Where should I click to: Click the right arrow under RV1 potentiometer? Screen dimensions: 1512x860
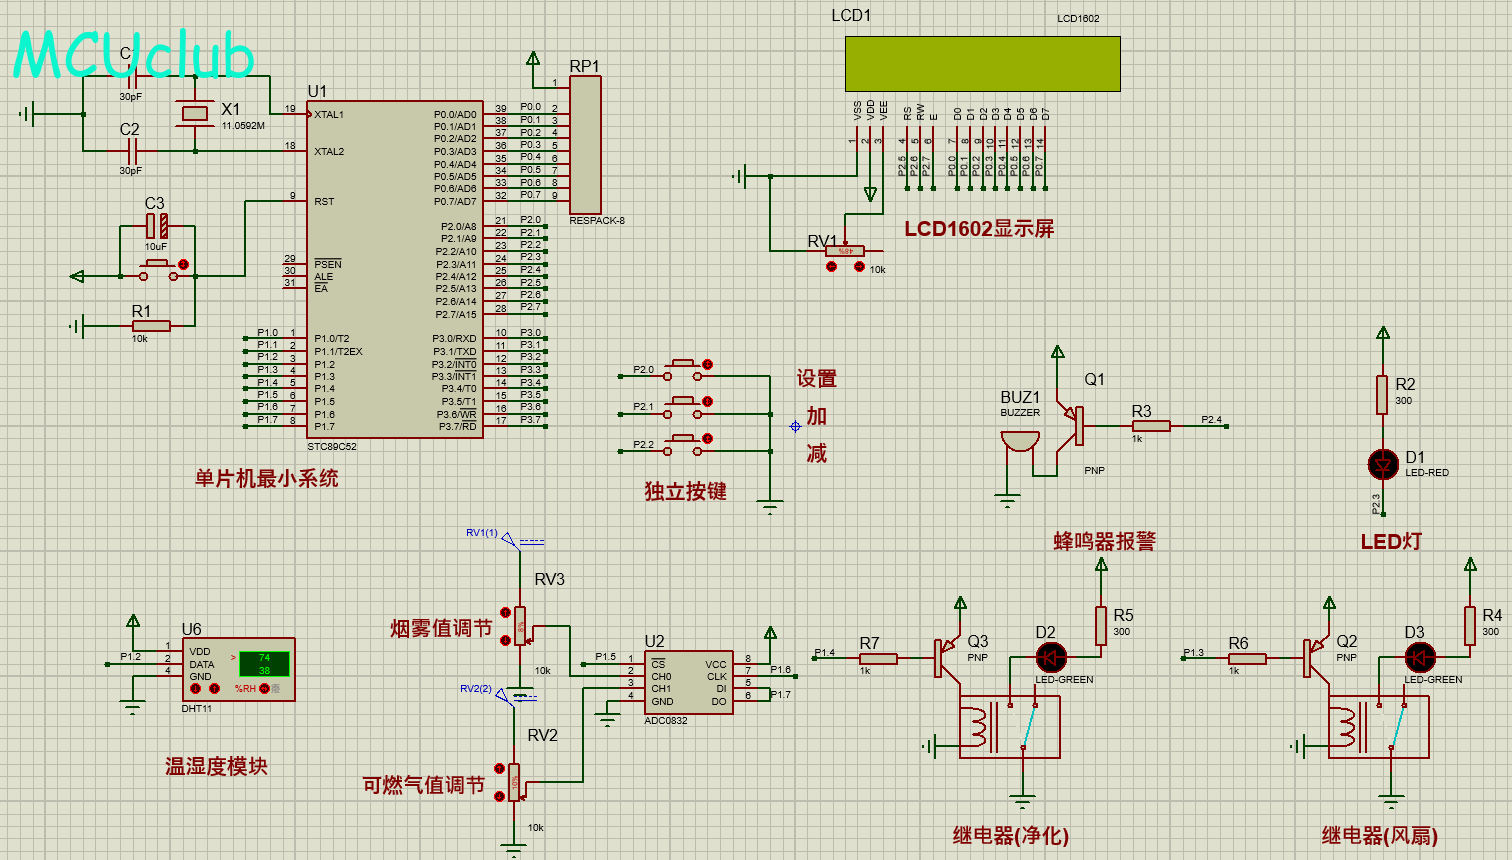858,267
